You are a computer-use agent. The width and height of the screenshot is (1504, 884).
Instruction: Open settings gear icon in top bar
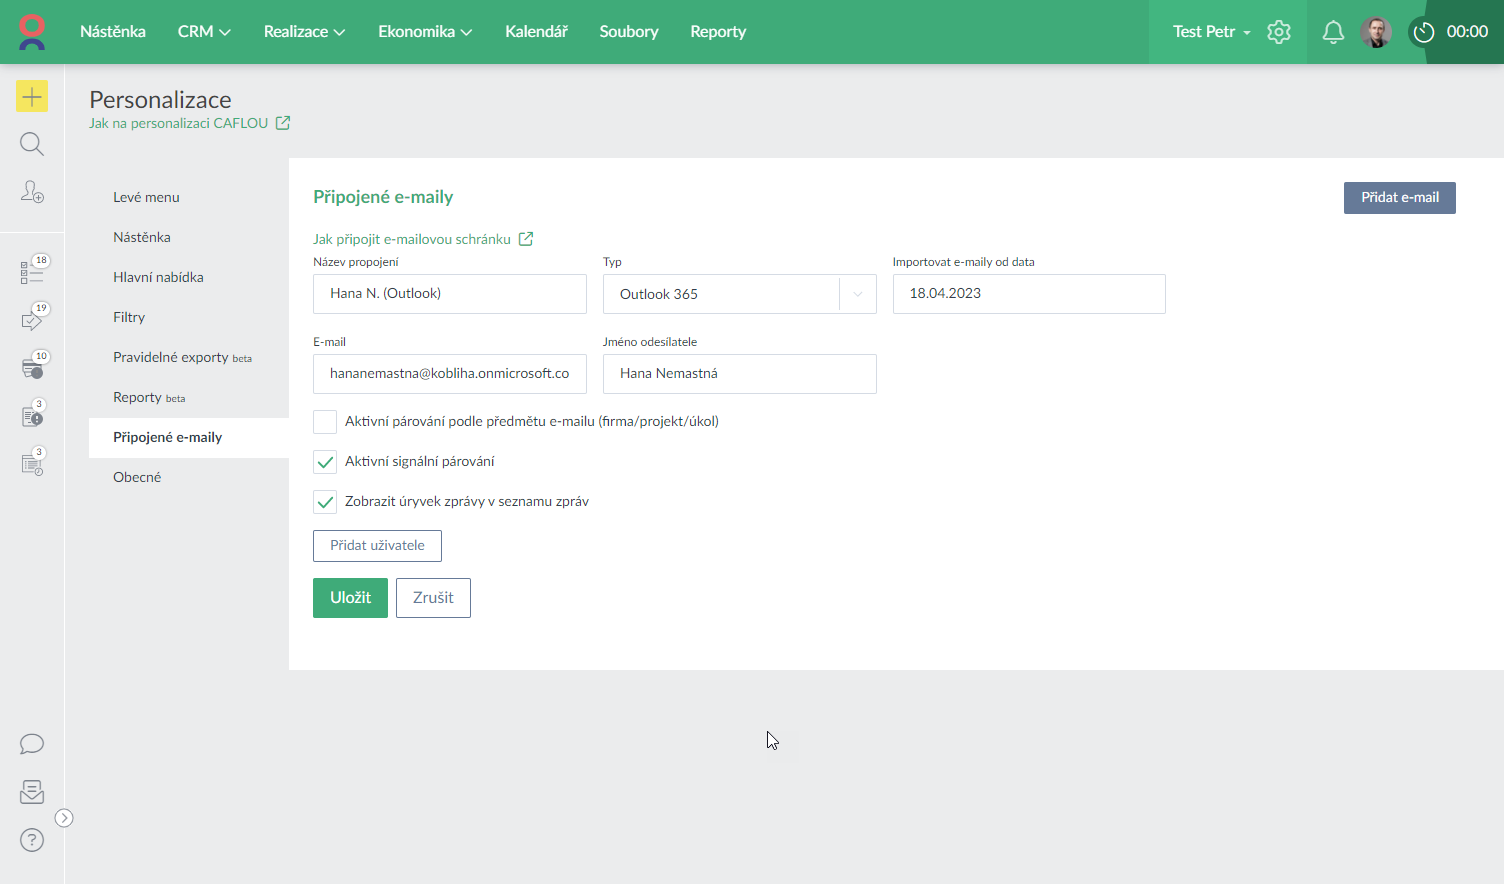tap(1278, 32)
